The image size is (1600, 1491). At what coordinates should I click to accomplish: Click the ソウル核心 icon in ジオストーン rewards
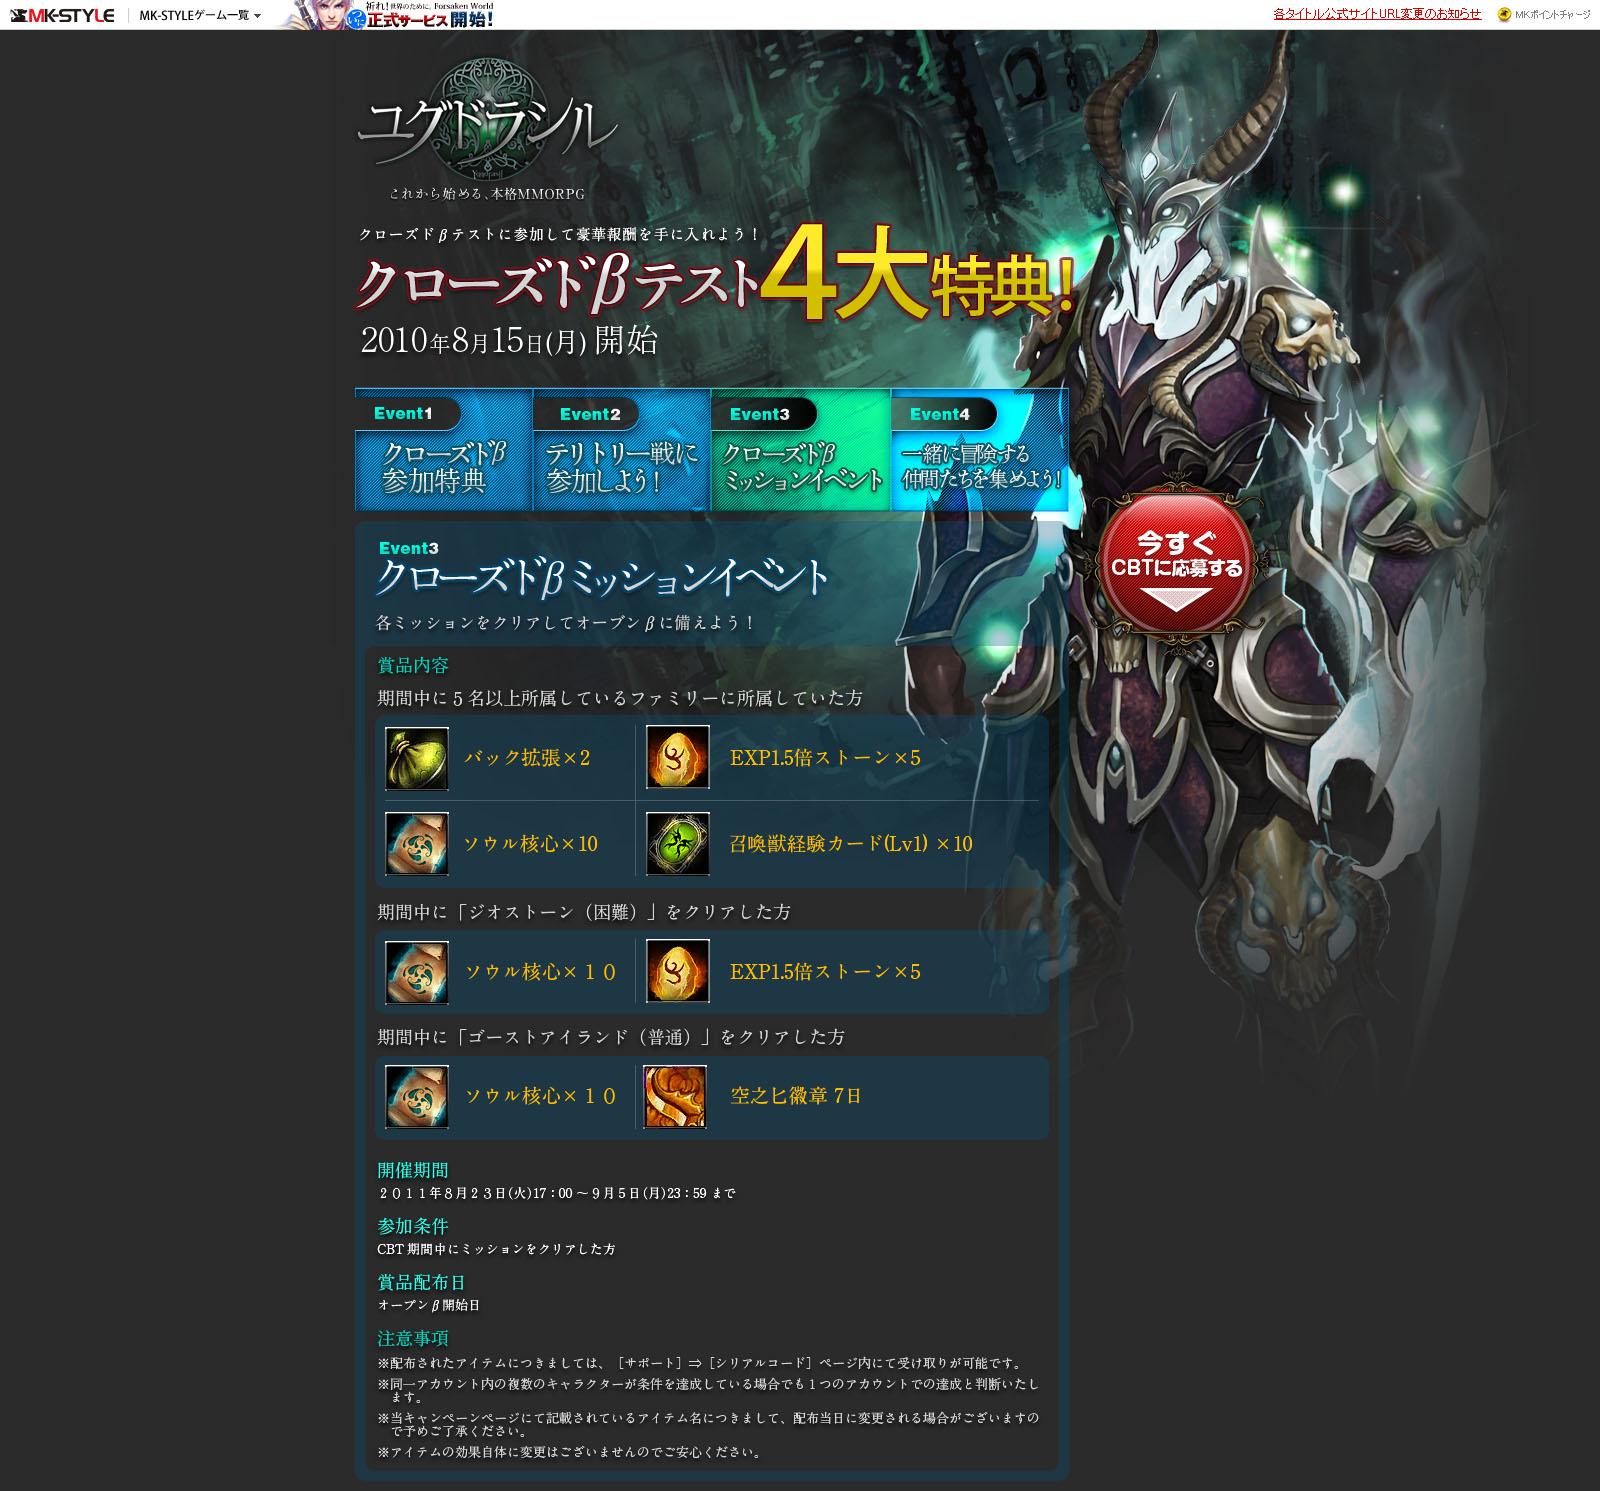[417, 972]
